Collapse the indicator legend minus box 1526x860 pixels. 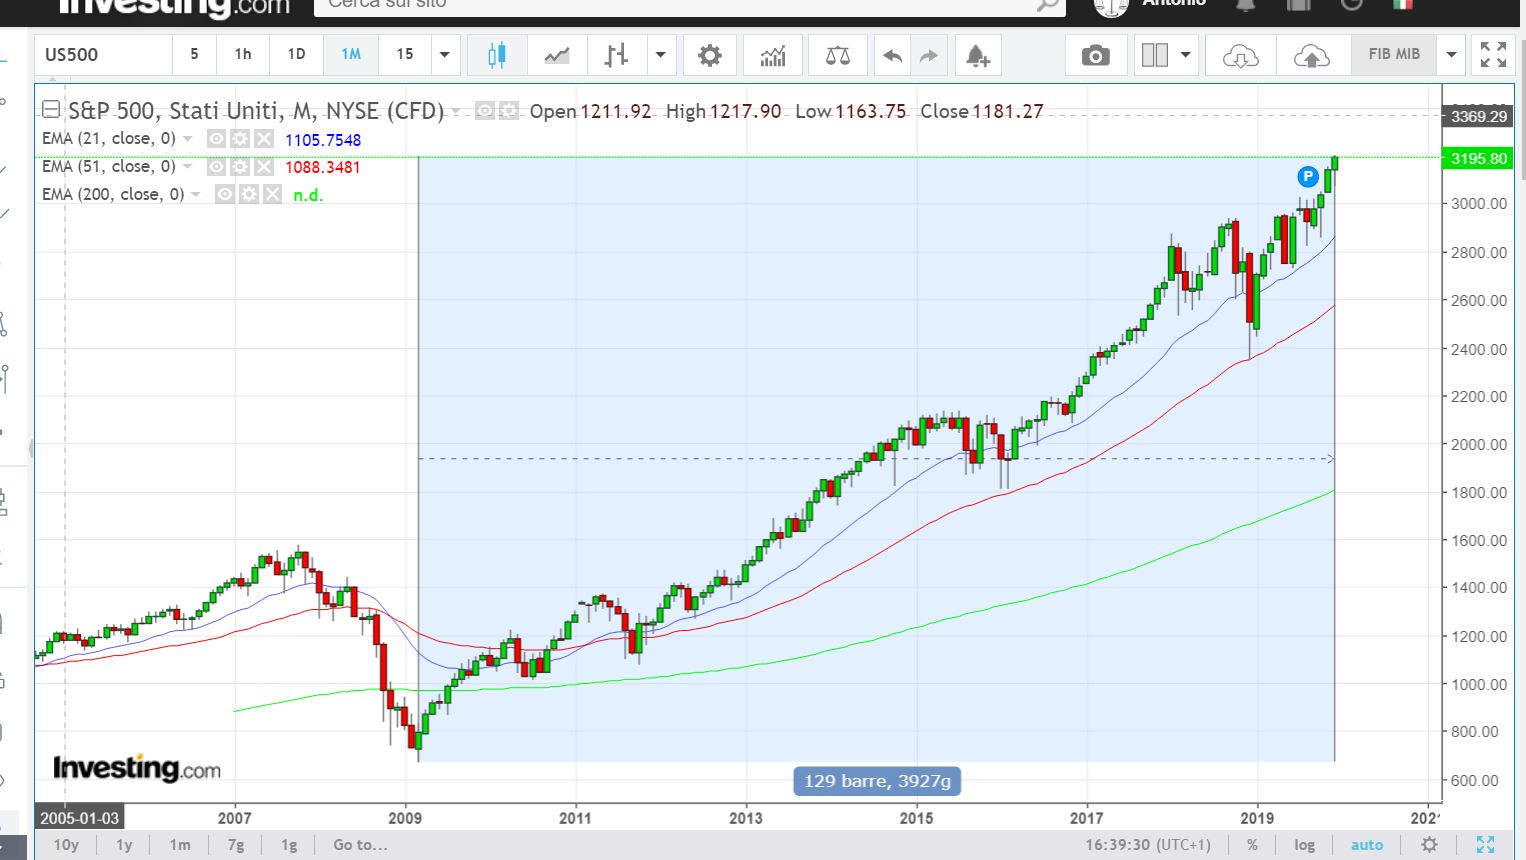(x=51, y=110)
